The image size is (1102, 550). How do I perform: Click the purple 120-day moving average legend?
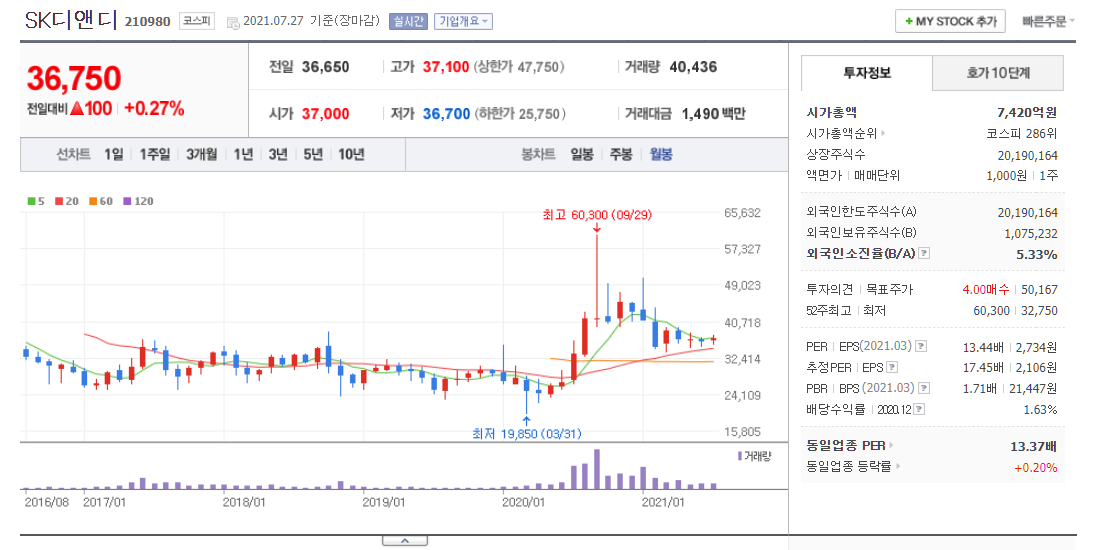point(138,201)
